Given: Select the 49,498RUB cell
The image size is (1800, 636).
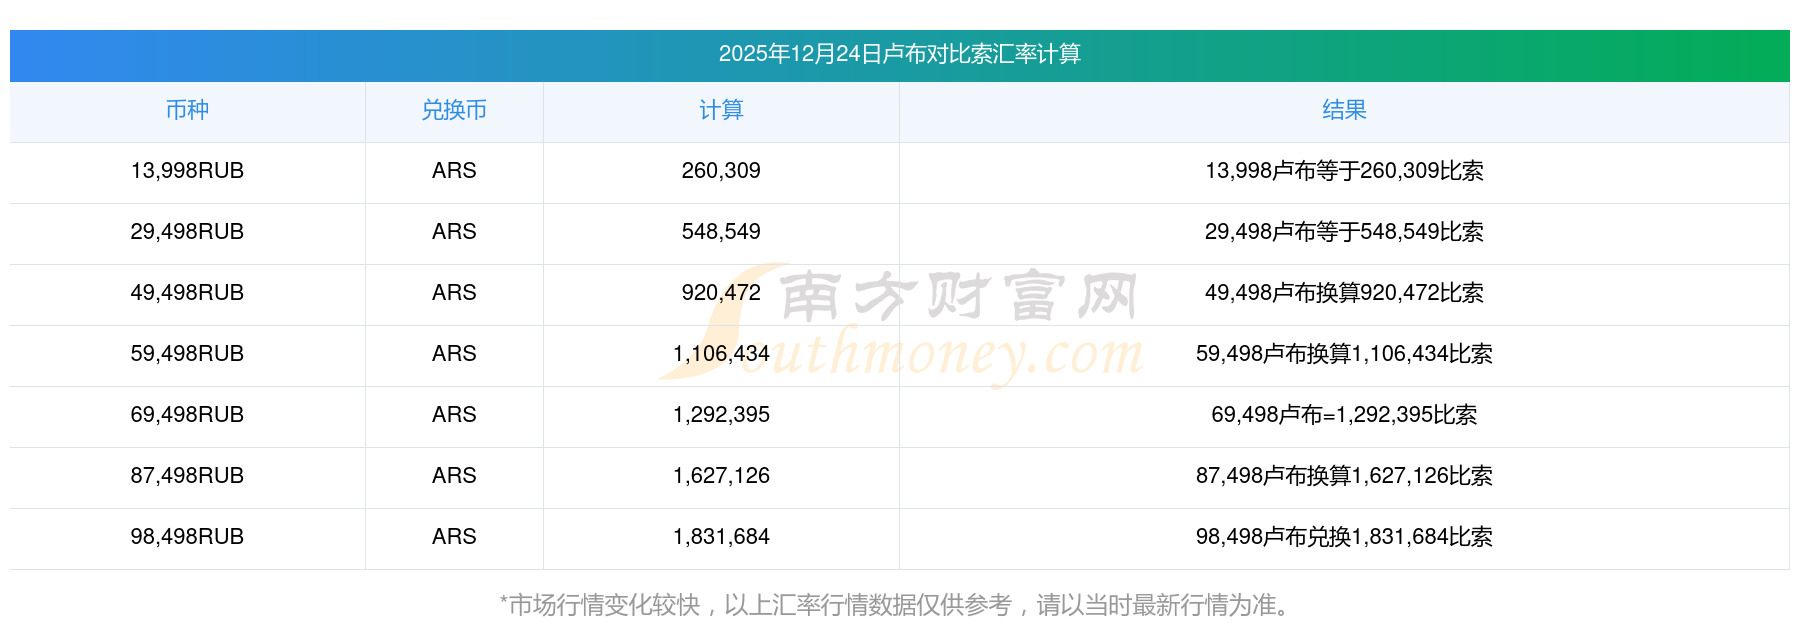Looking at the screenshot, I should (x=187, y=293).
